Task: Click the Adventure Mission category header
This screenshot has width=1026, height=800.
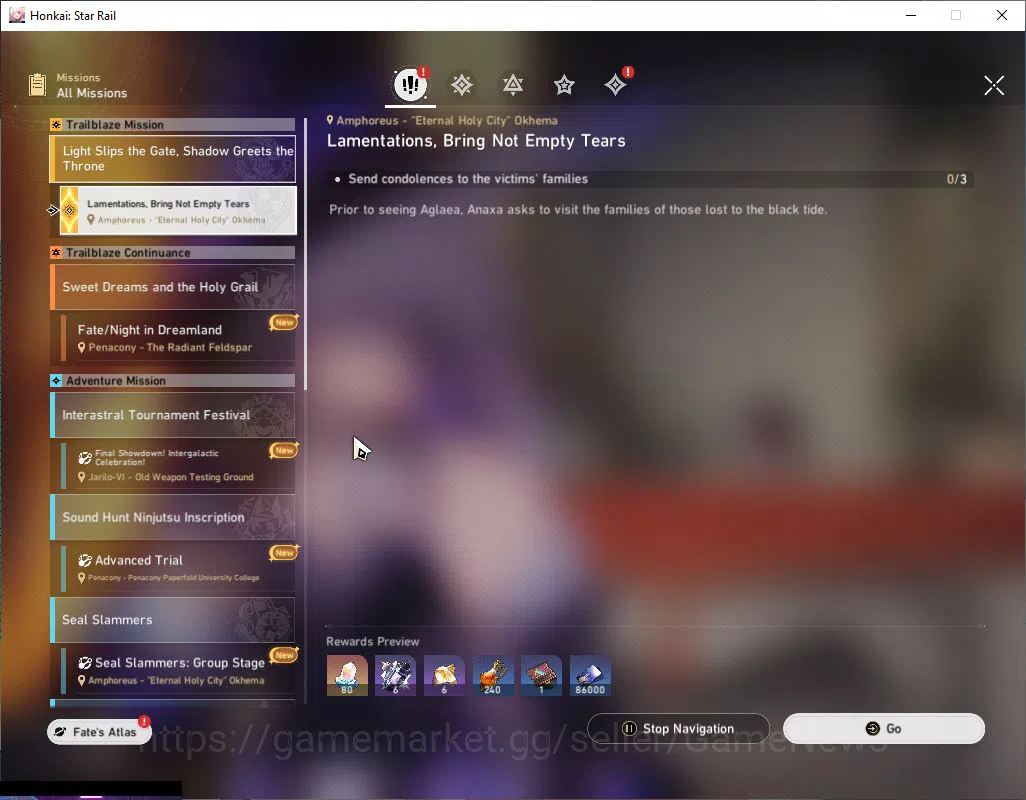Action: coord(173,381)
